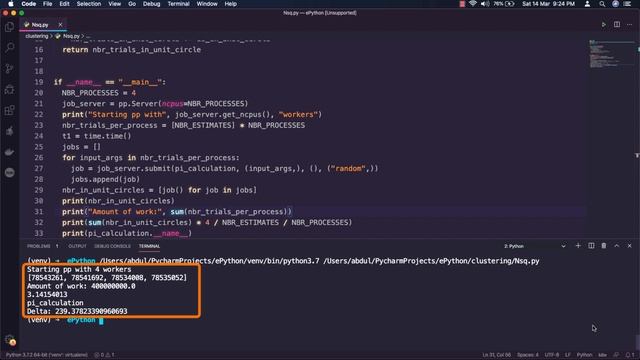Viewport: 640px width, 360px height.
Task: Open the Source Control view
Action: 9,69
